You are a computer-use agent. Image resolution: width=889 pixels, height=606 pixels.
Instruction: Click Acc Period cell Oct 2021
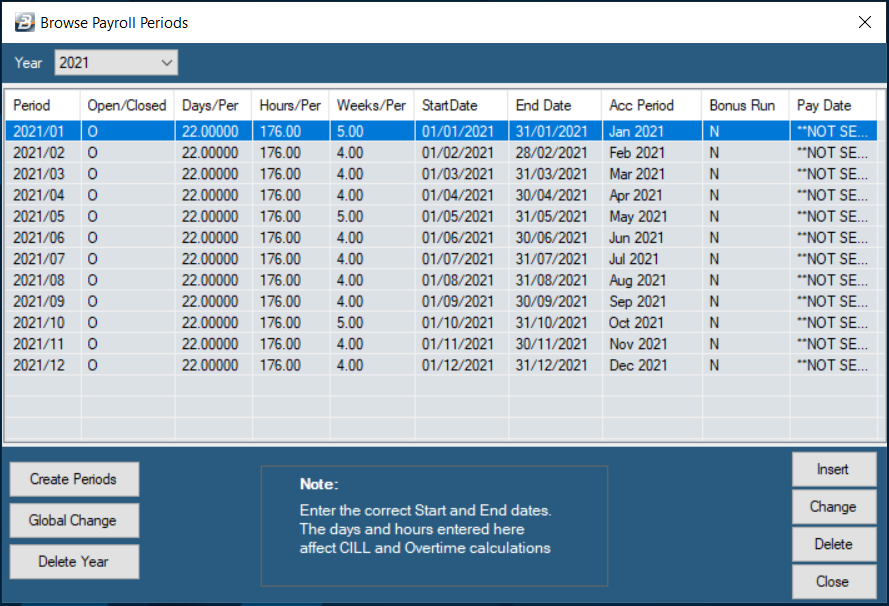[636, 323]
